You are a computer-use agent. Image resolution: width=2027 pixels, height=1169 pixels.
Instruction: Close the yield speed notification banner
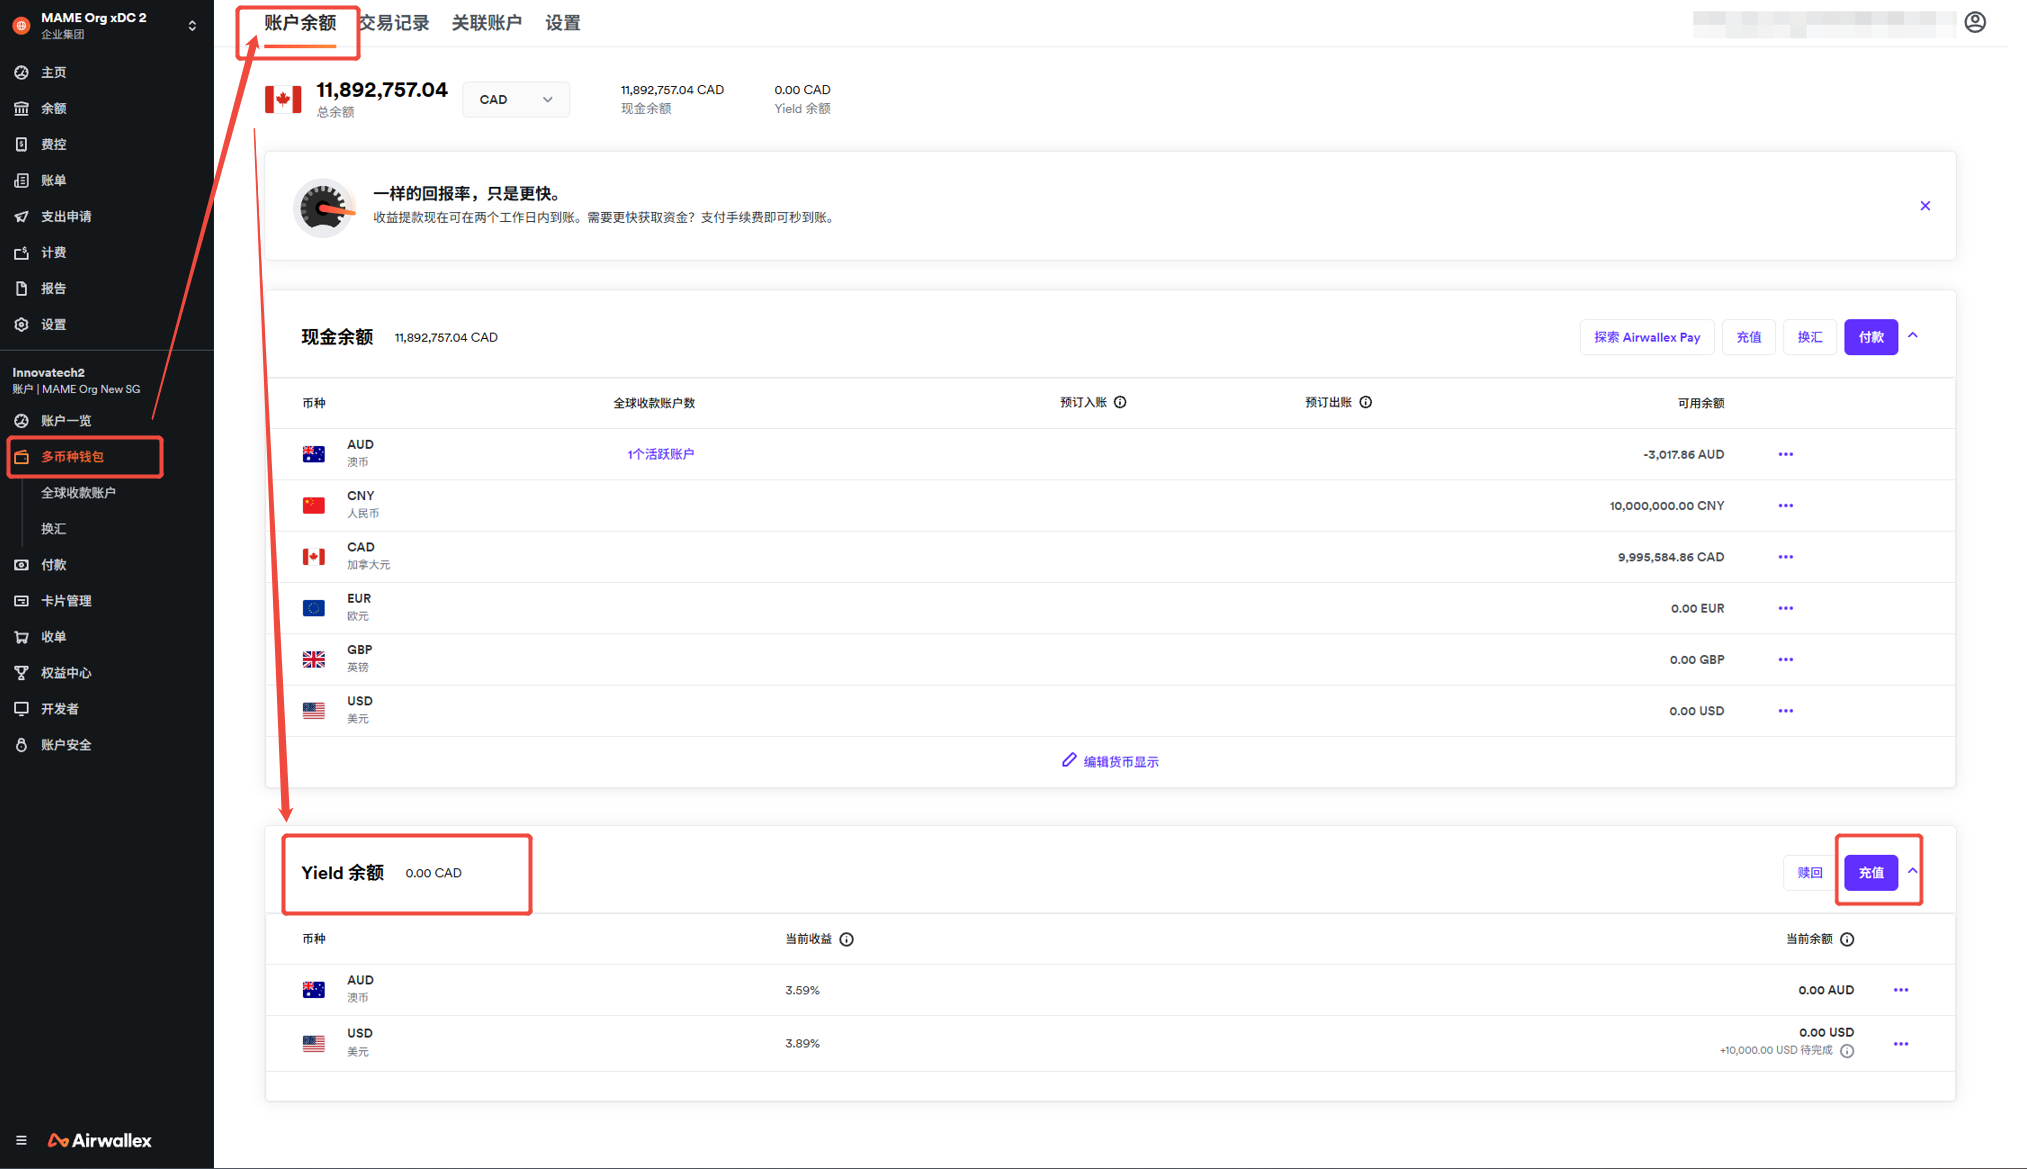pos(1925,206)
